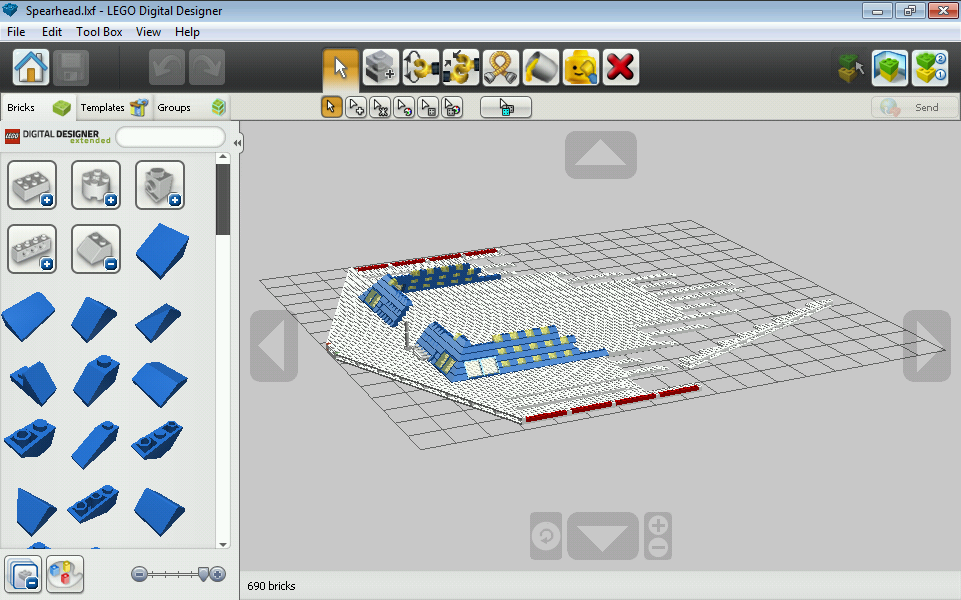Screen dimensions: 961x600
Task: Open the Tool Box menu
Action: click(99, 32)
